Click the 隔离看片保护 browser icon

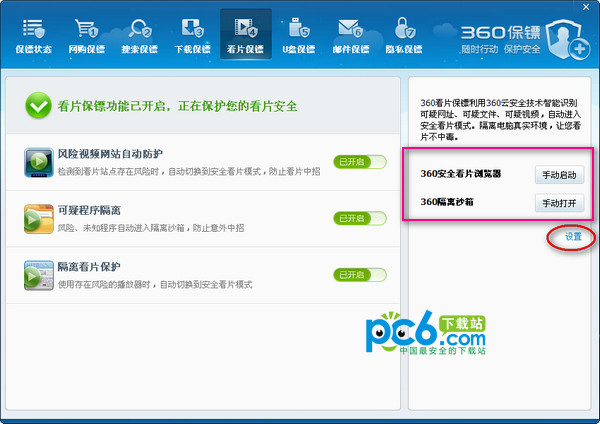point(39,276)
